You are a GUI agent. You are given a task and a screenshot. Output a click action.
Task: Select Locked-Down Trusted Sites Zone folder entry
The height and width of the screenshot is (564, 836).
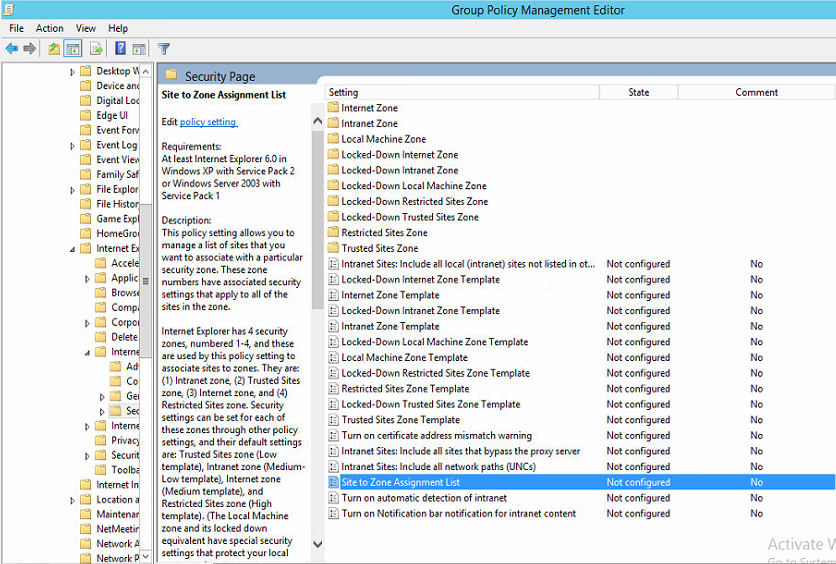pyautogui.click(x=409, y=217)
